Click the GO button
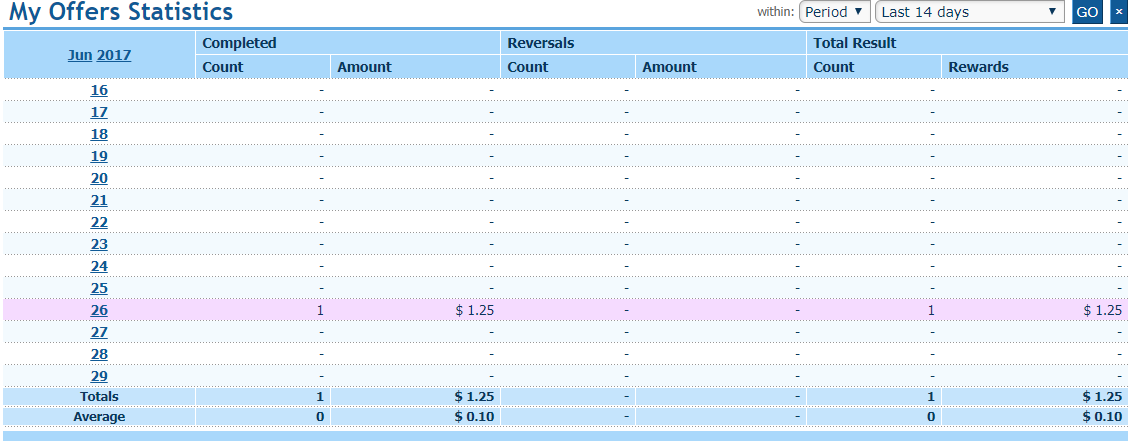The height and width of the screenshot is (445, 1134). [x=1086, y=13]
